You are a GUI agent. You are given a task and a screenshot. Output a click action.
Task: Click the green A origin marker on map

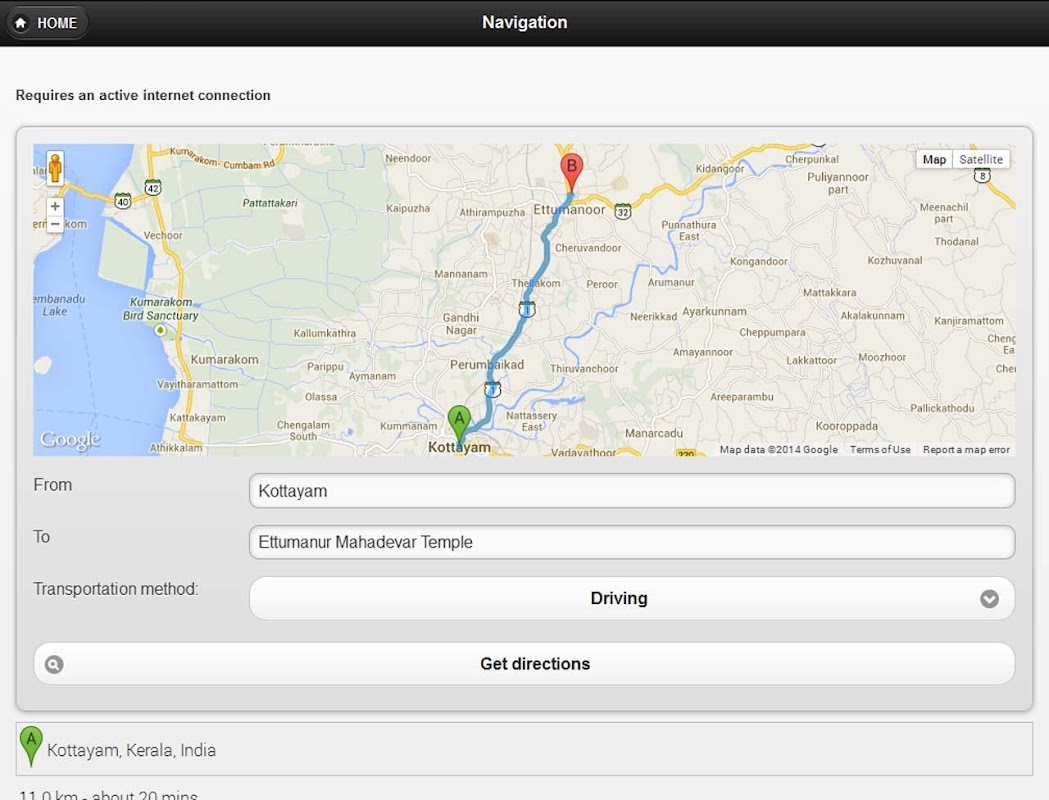click(x=459, y=425)
